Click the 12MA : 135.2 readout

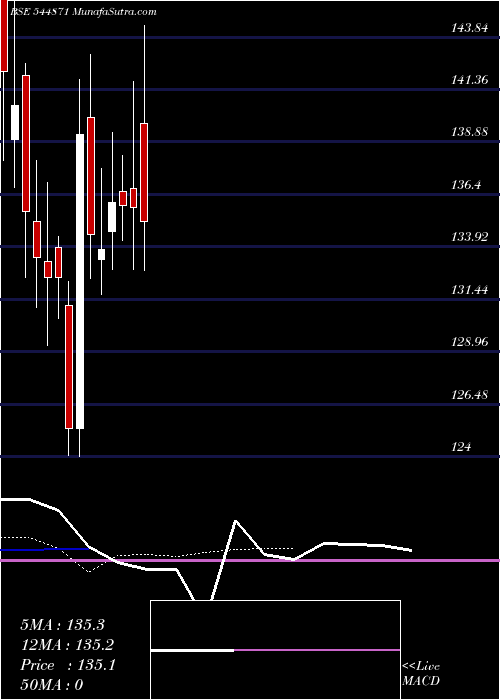click(67, 645)
